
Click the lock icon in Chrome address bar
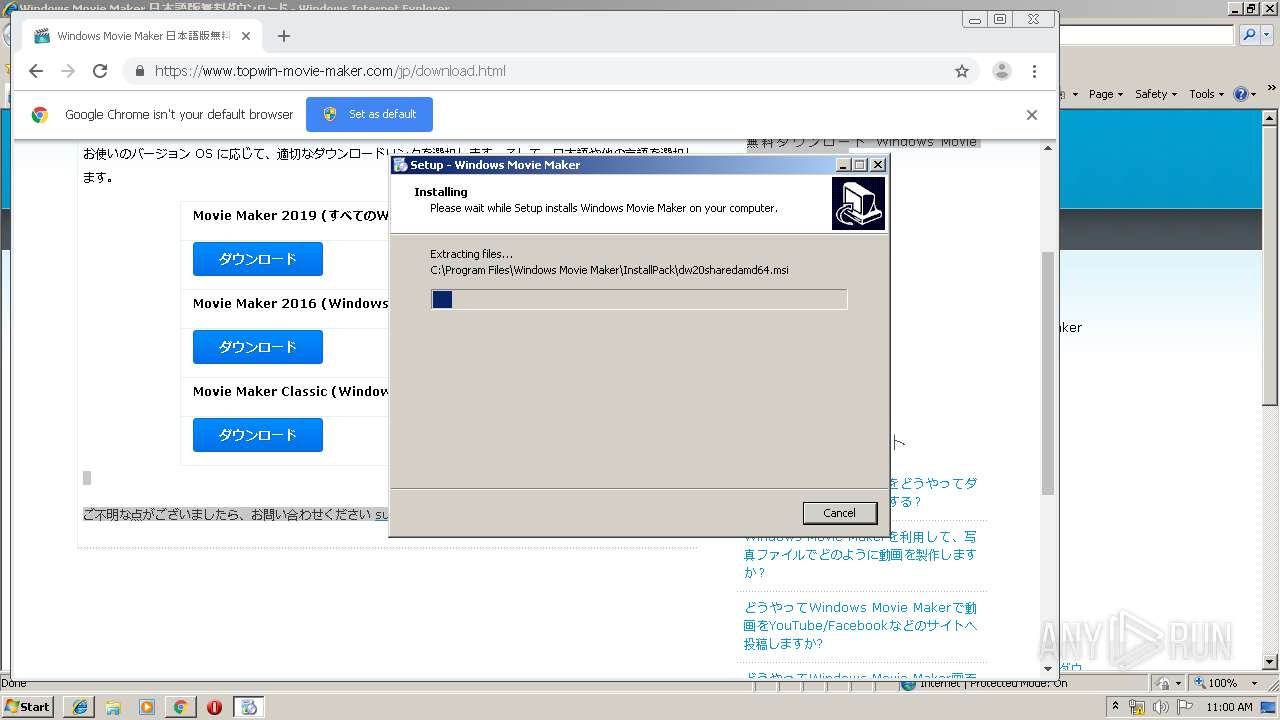[x=139, y=71]
